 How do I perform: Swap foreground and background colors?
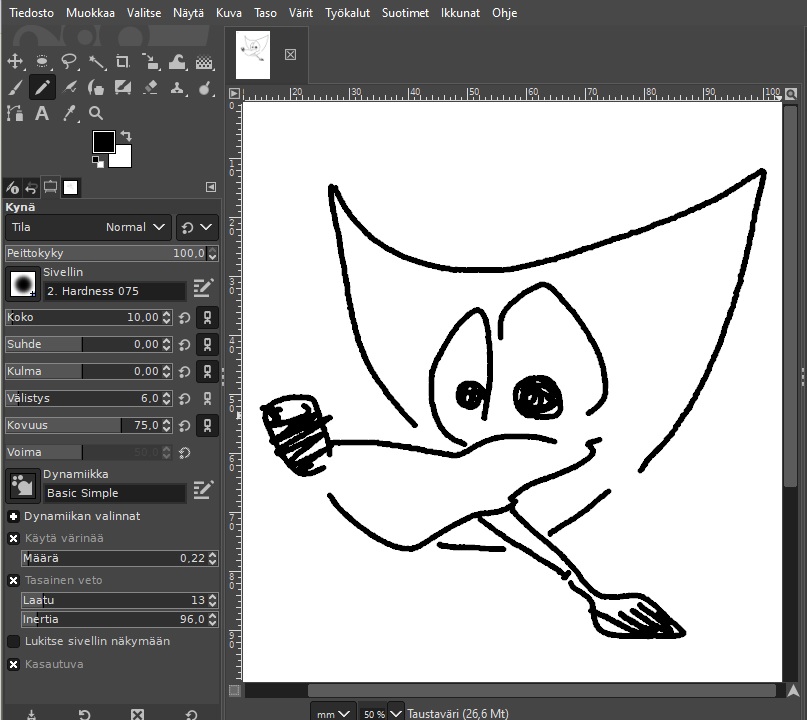pos(126,135)
